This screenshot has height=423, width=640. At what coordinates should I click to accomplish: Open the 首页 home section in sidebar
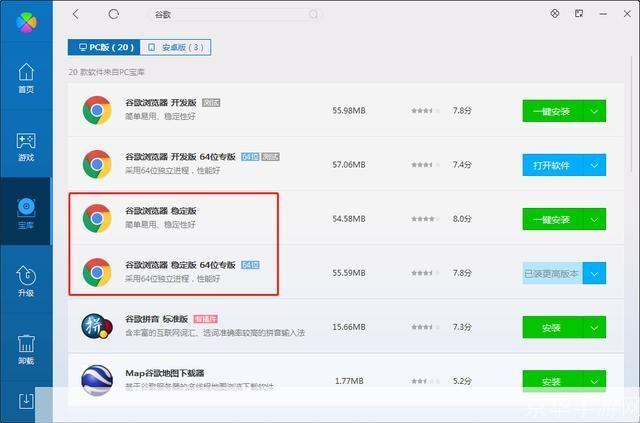[26, 78]
